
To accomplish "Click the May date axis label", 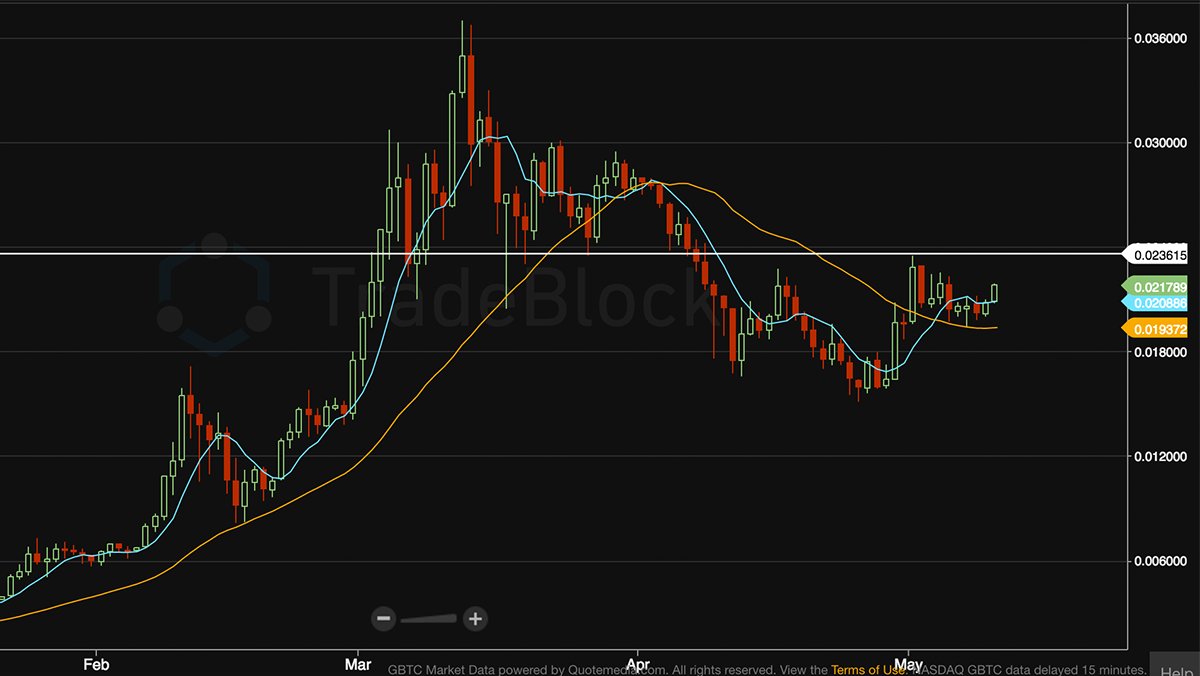I will point(908,664).
